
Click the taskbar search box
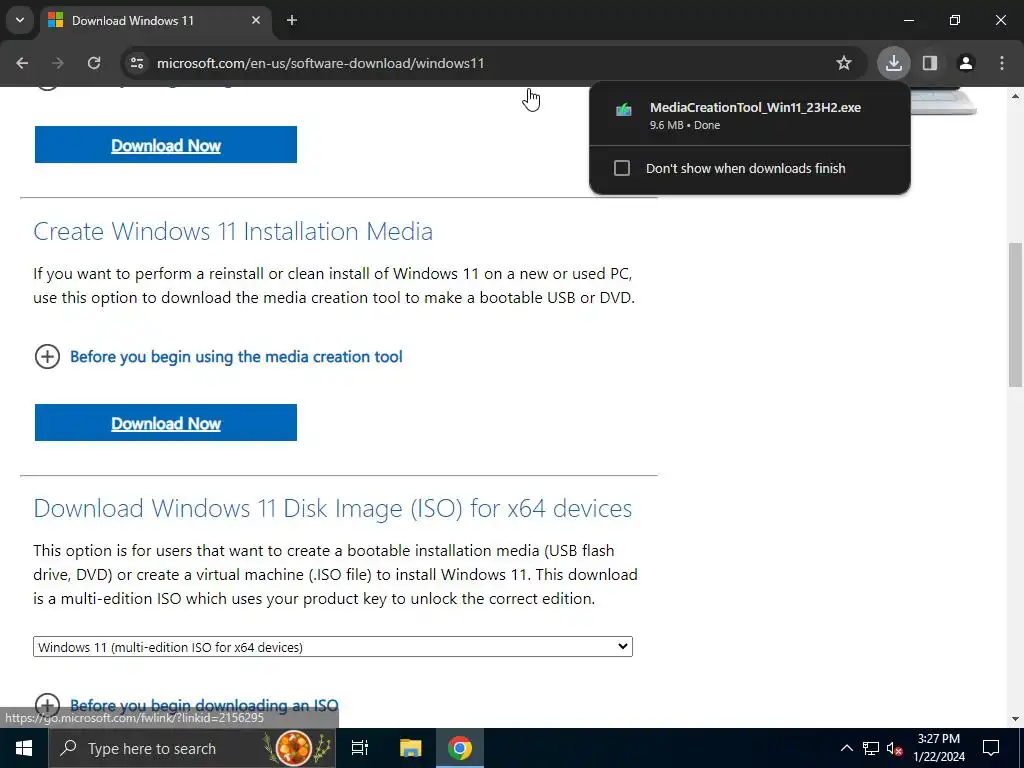[x=192, y=748]
